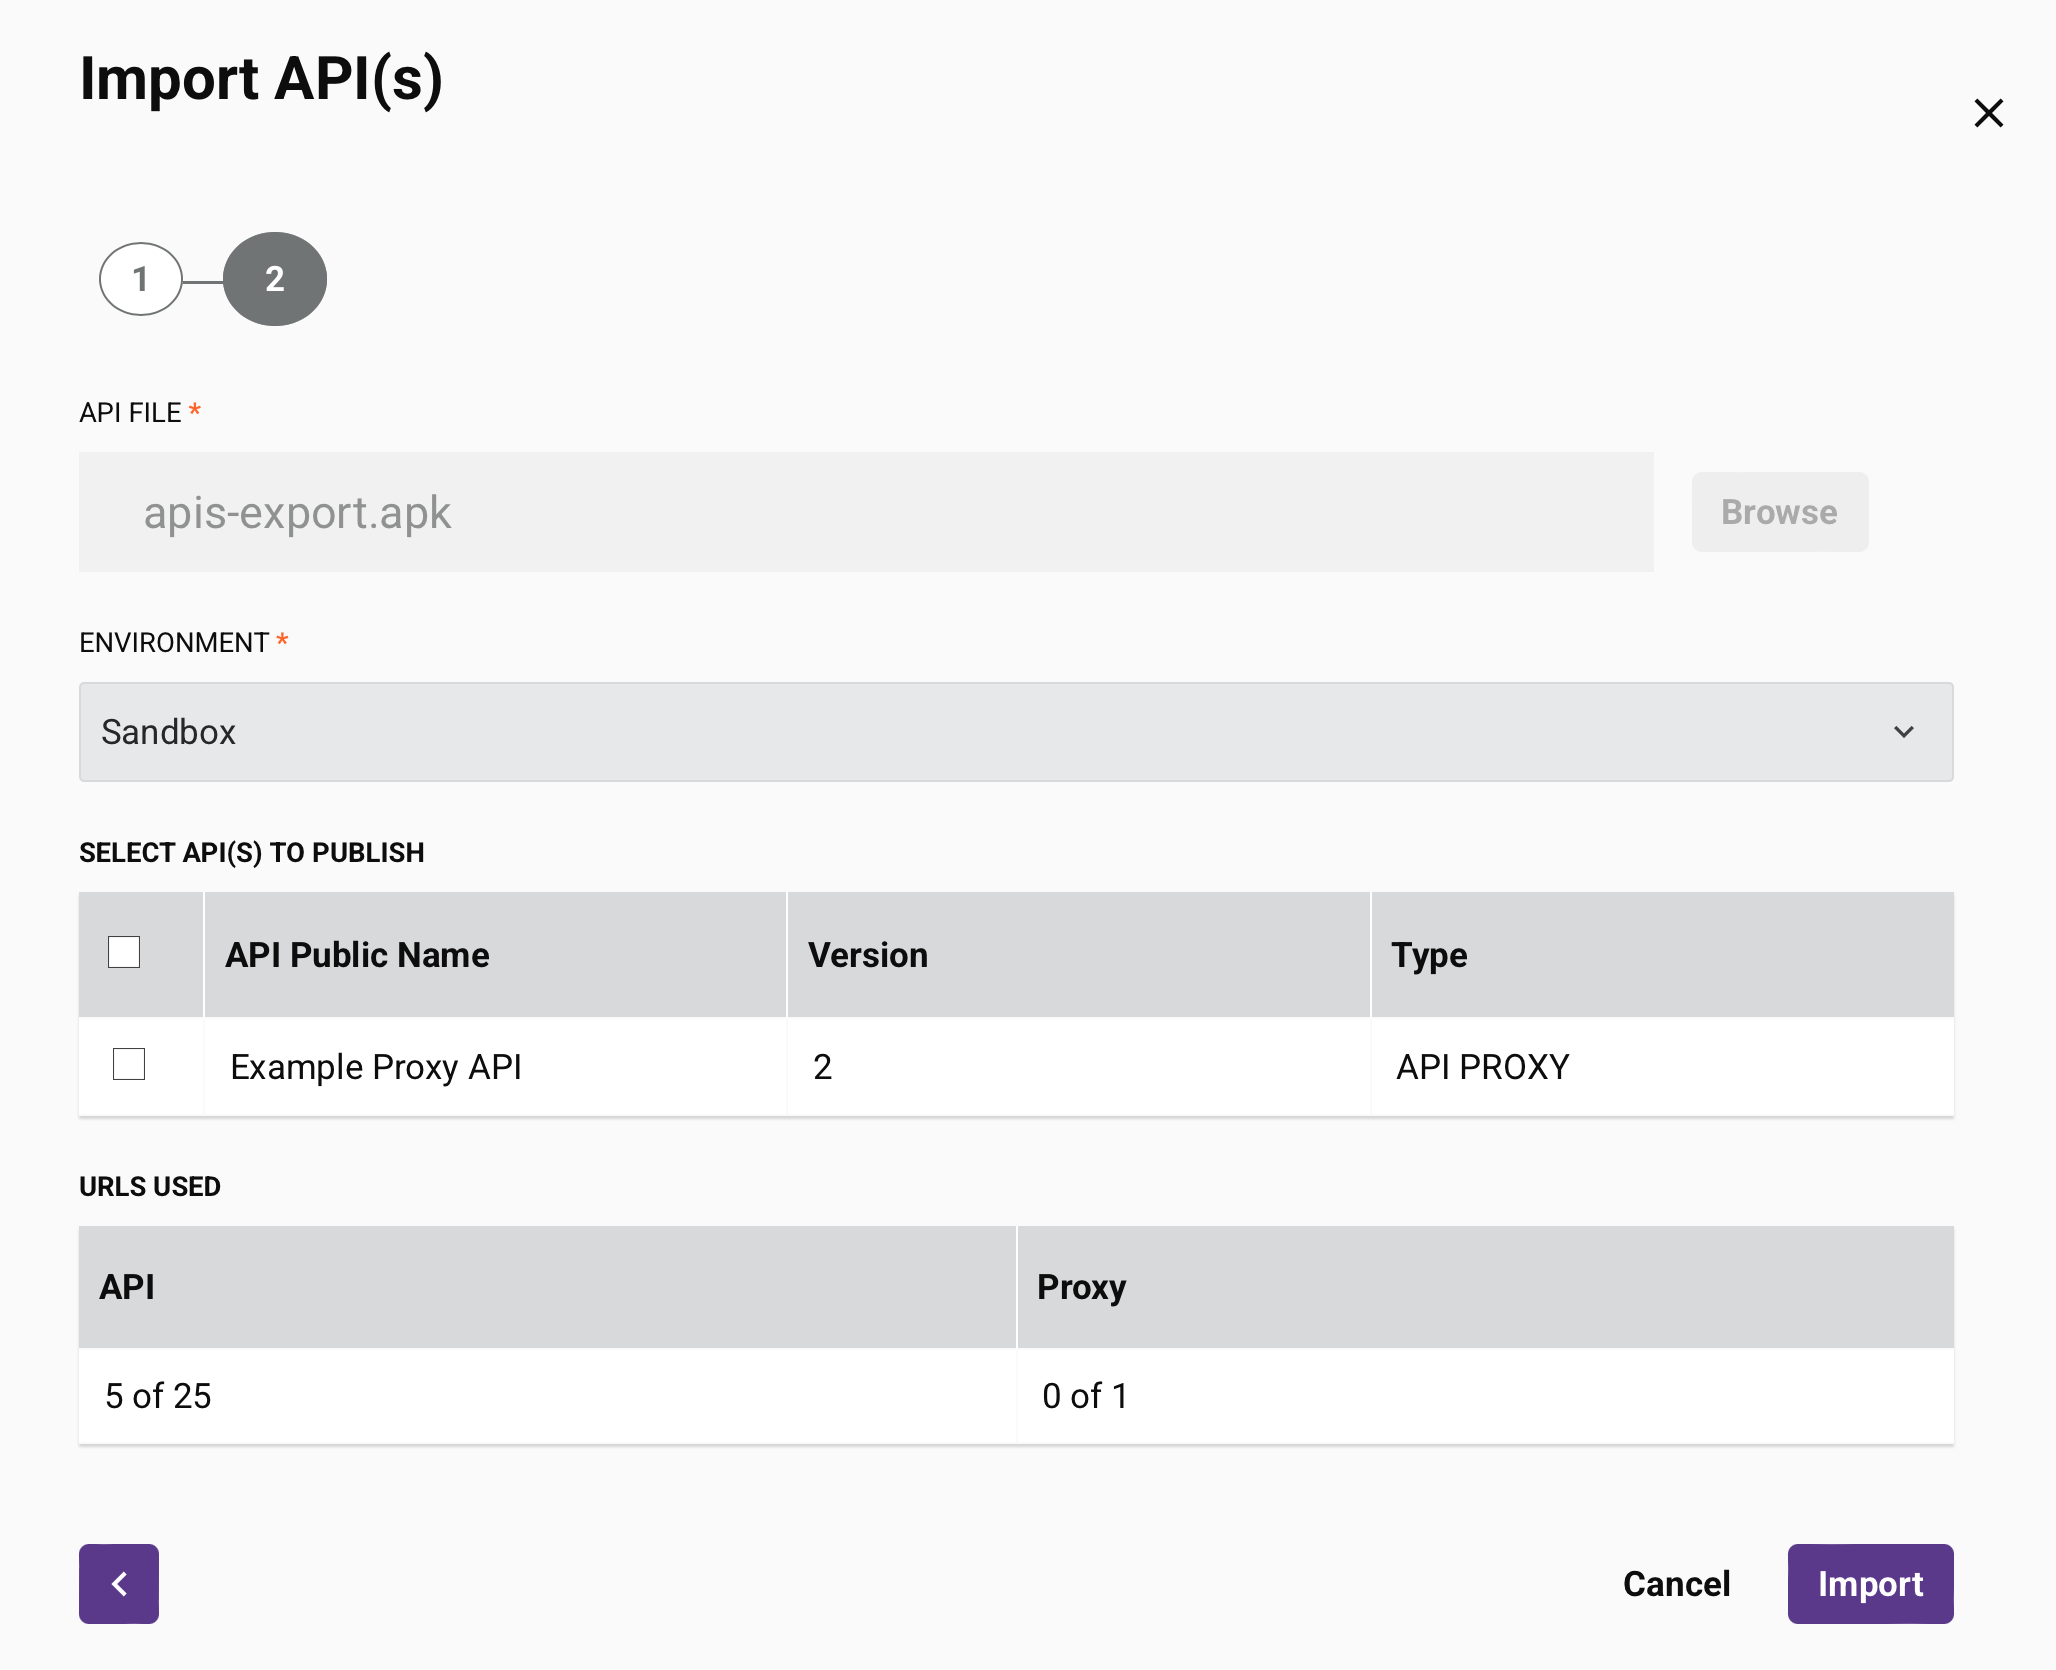Select the Version column header
This screenshot has width=2056, height=1670.
click(x=868, y=954)
